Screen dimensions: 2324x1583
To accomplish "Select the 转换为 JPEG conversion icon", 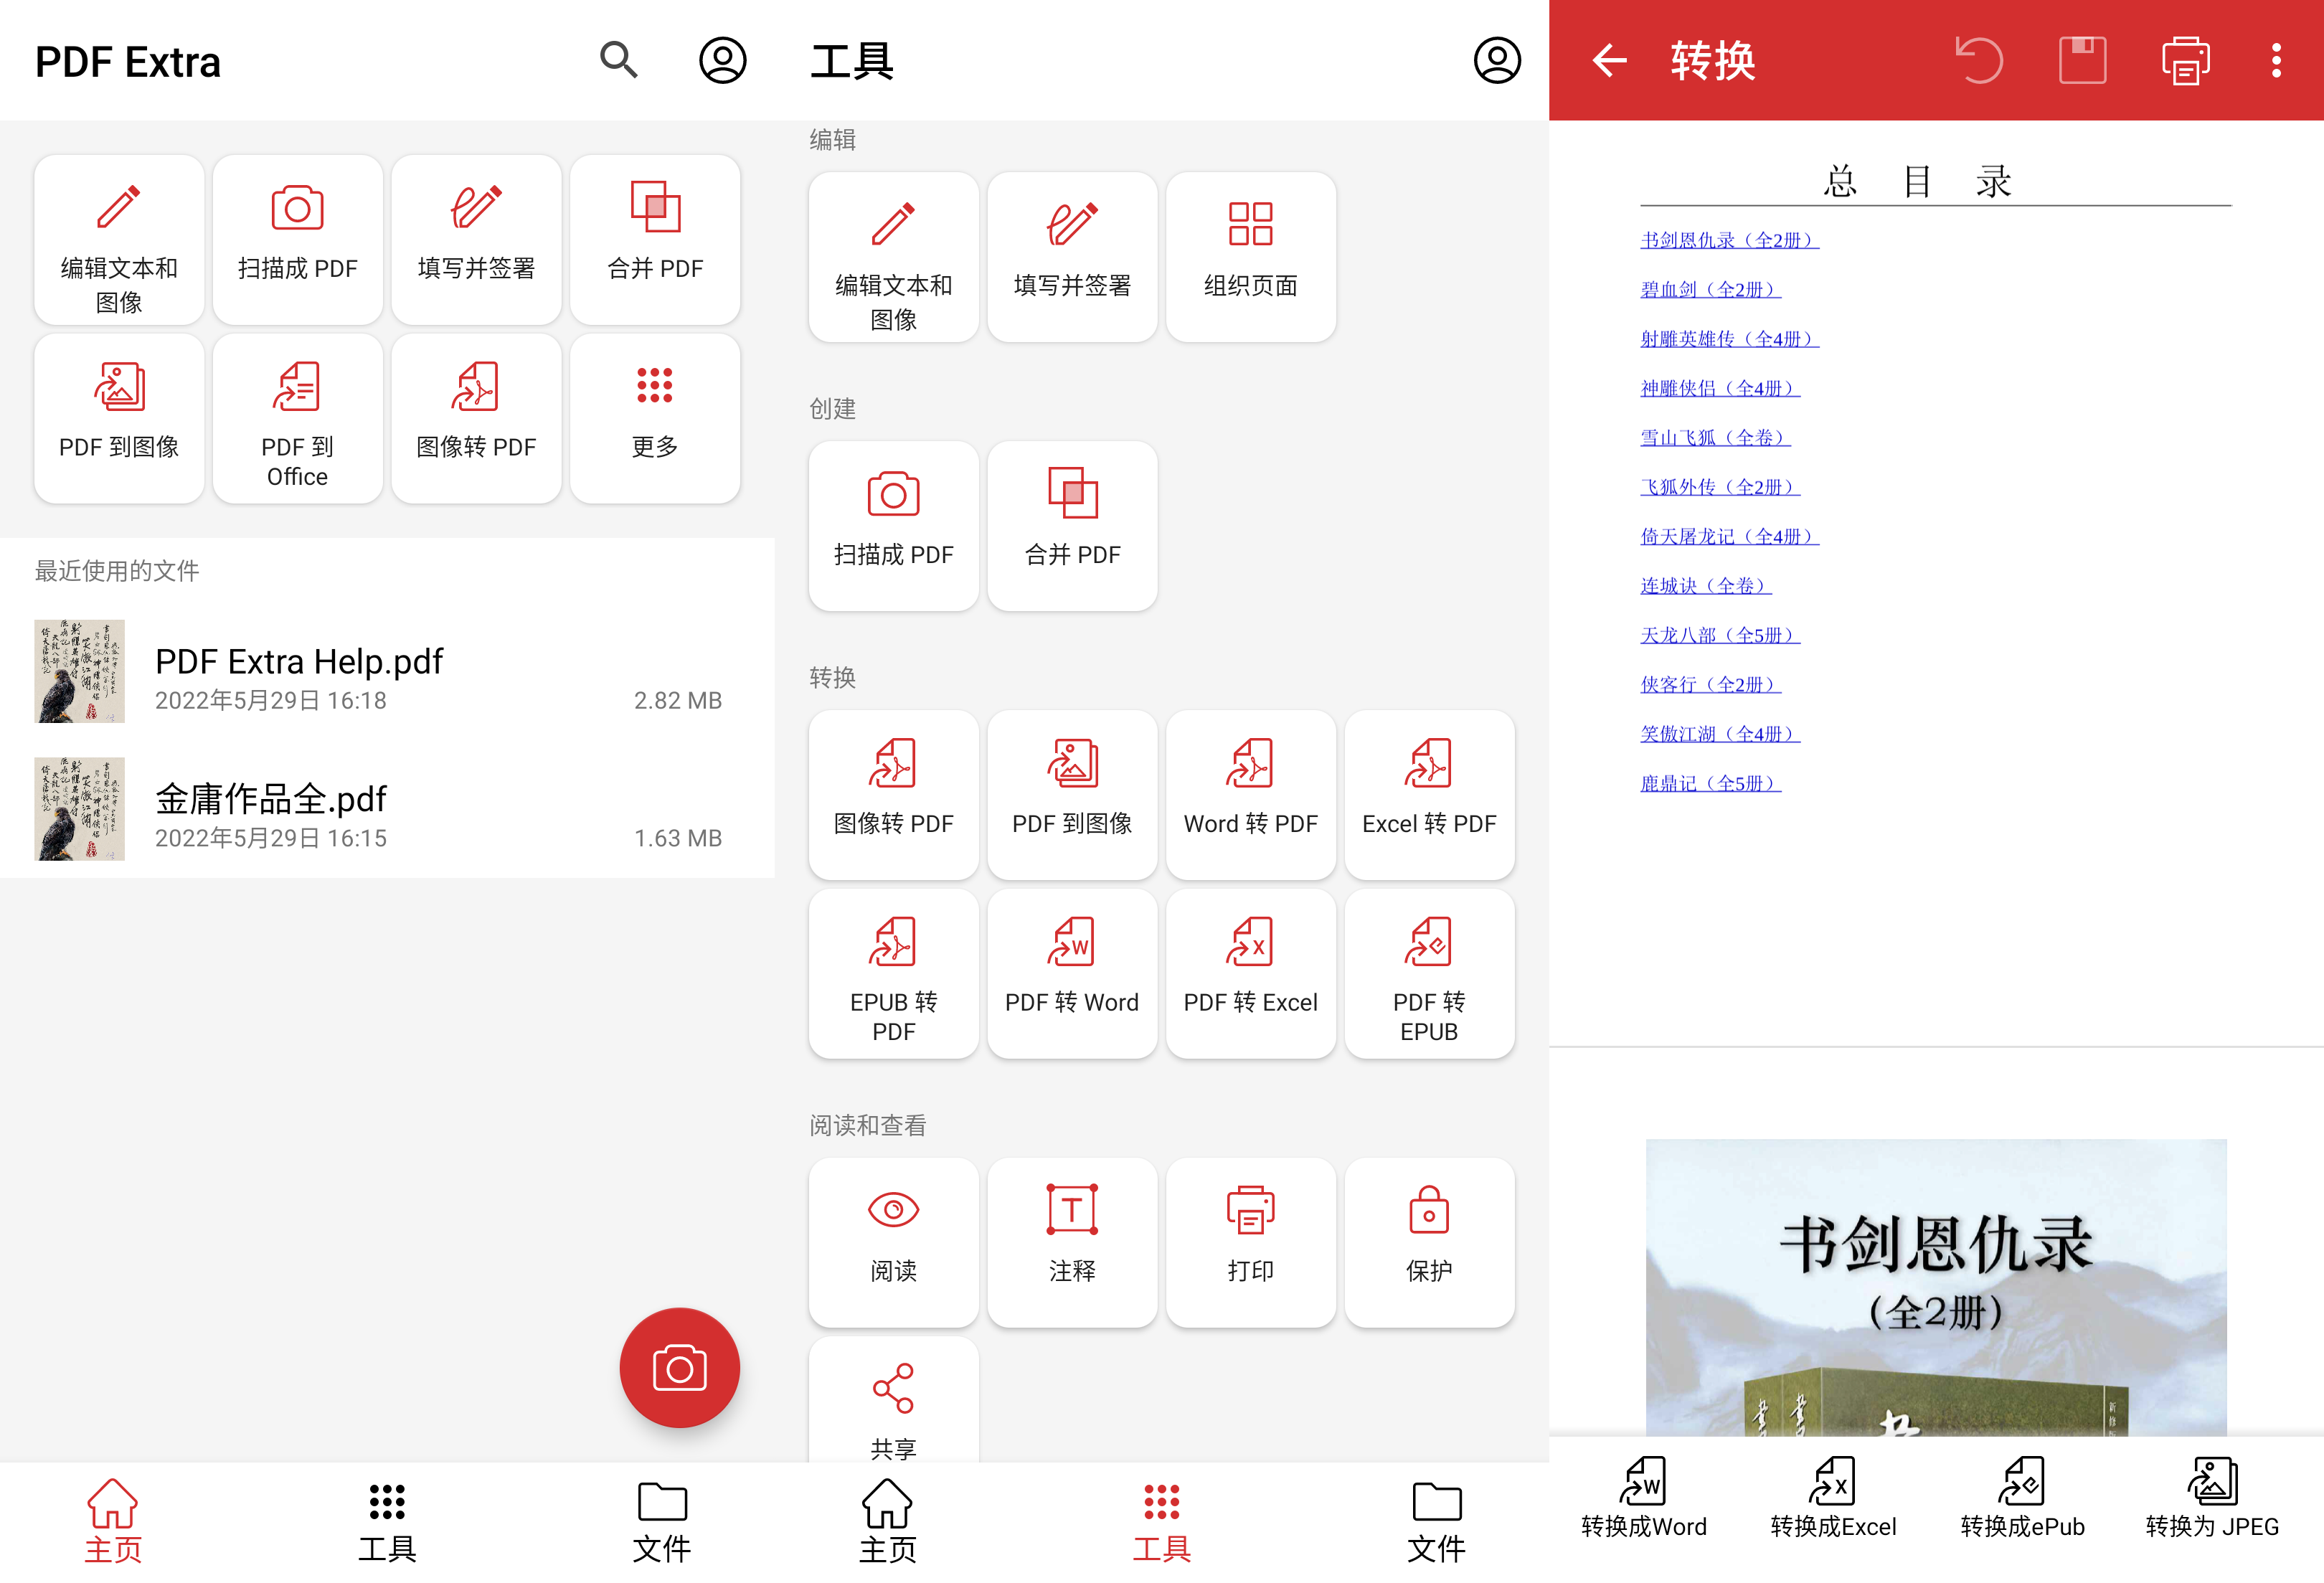I will click(x=2211, y=1496).
